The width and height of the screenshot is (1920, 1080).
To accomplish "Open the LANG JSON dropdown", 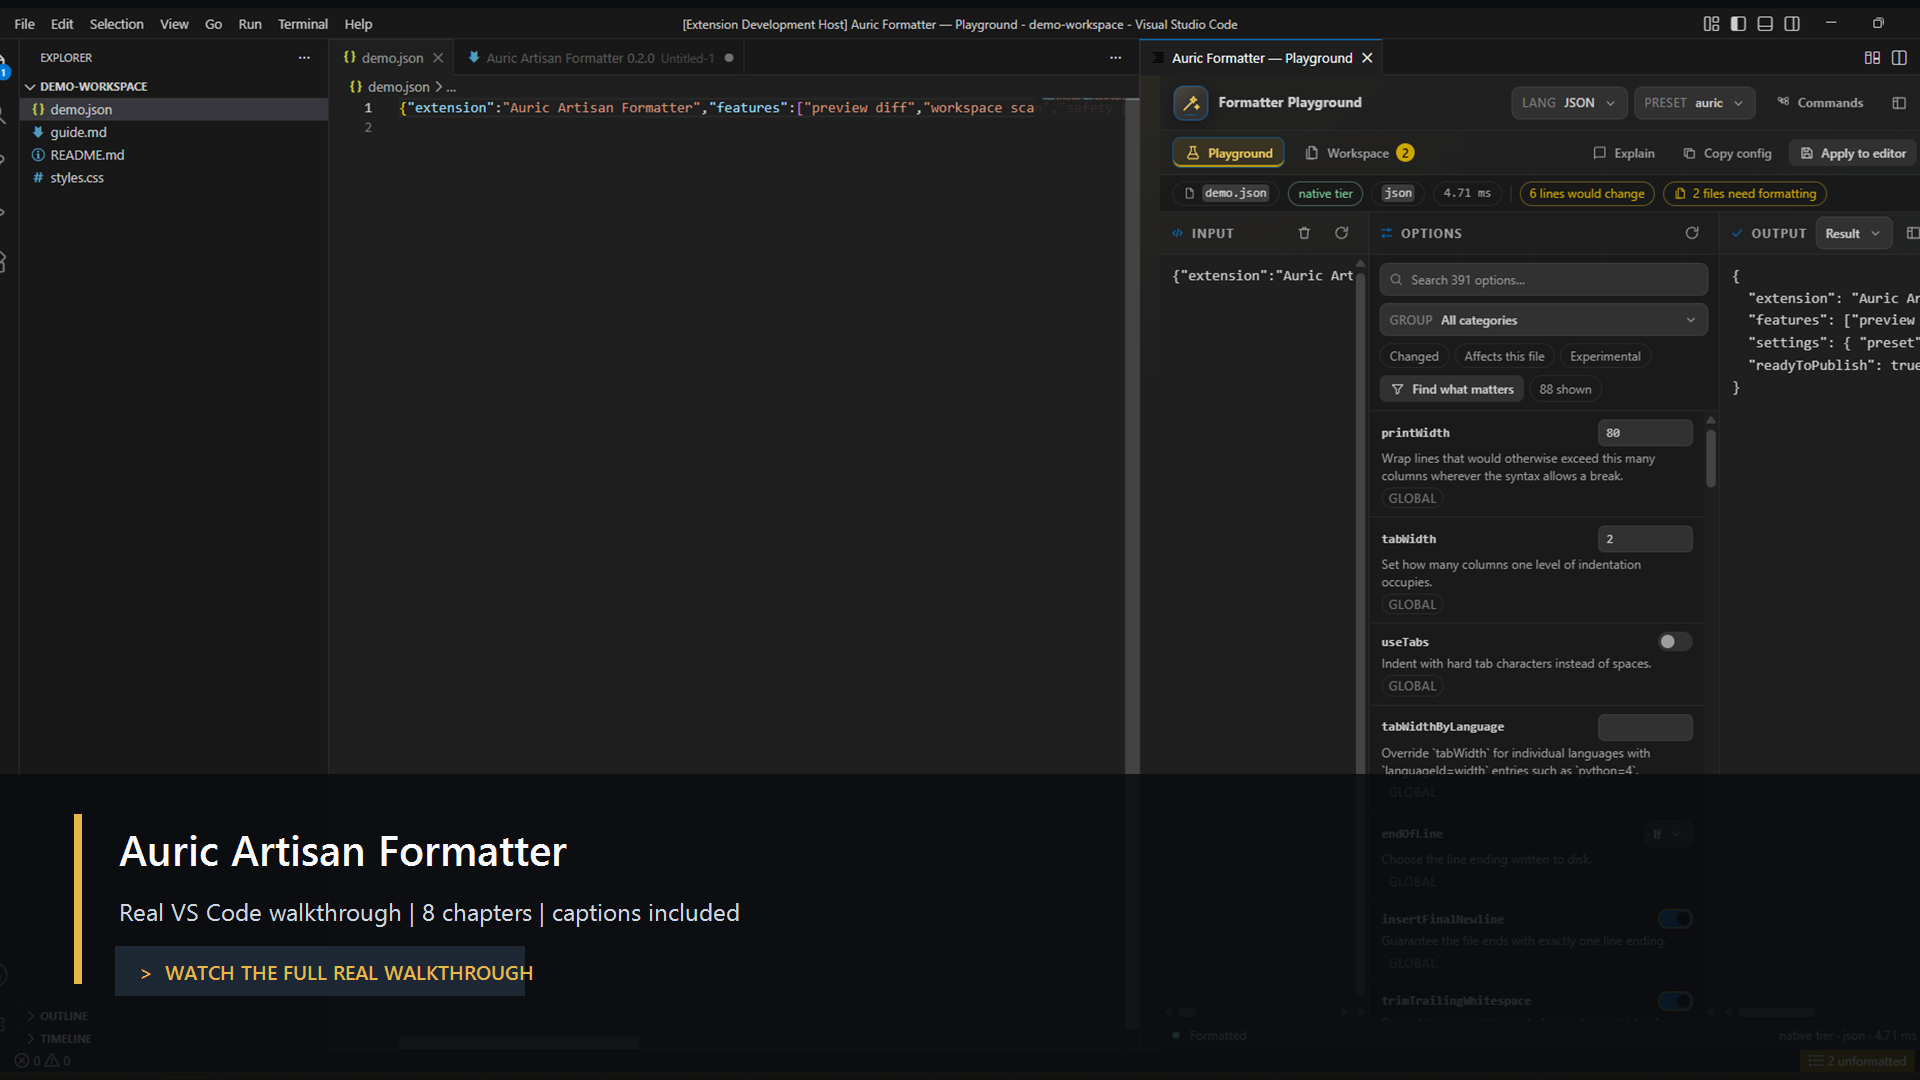I will 1569,103.
